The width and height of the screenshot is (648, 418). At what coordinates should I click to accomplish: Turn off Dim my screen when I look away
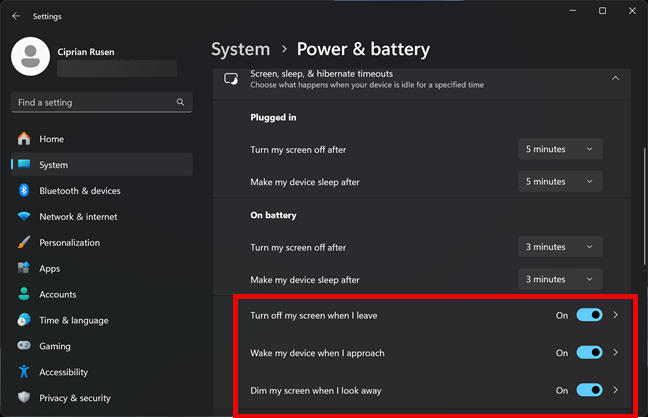589,390
